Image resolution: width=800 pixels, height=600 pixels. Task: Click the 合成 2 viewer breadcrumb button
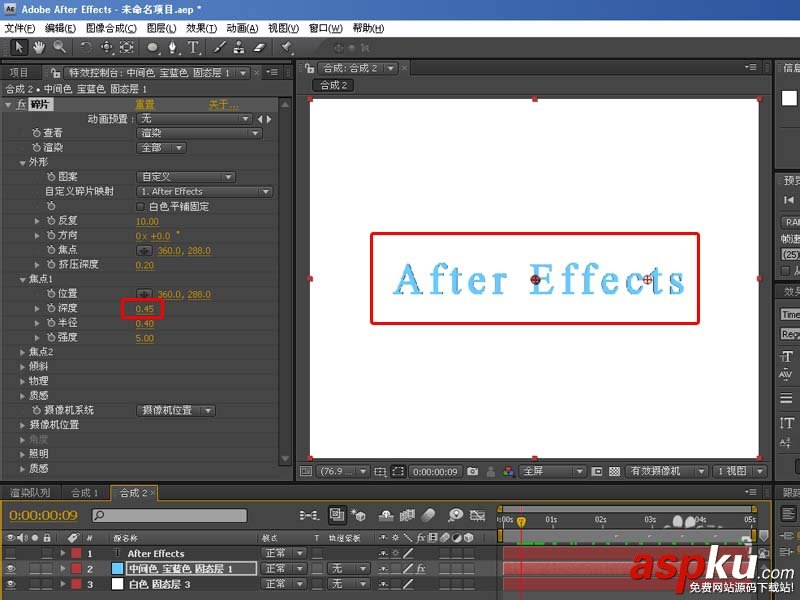point(333,85)
